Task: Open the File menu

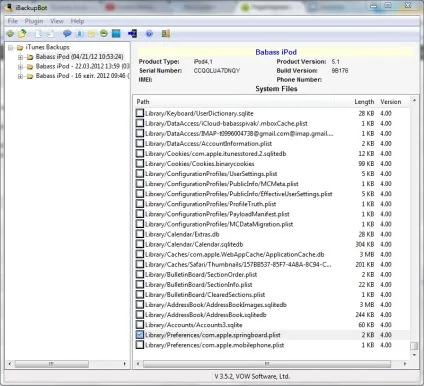Action: 13,21
